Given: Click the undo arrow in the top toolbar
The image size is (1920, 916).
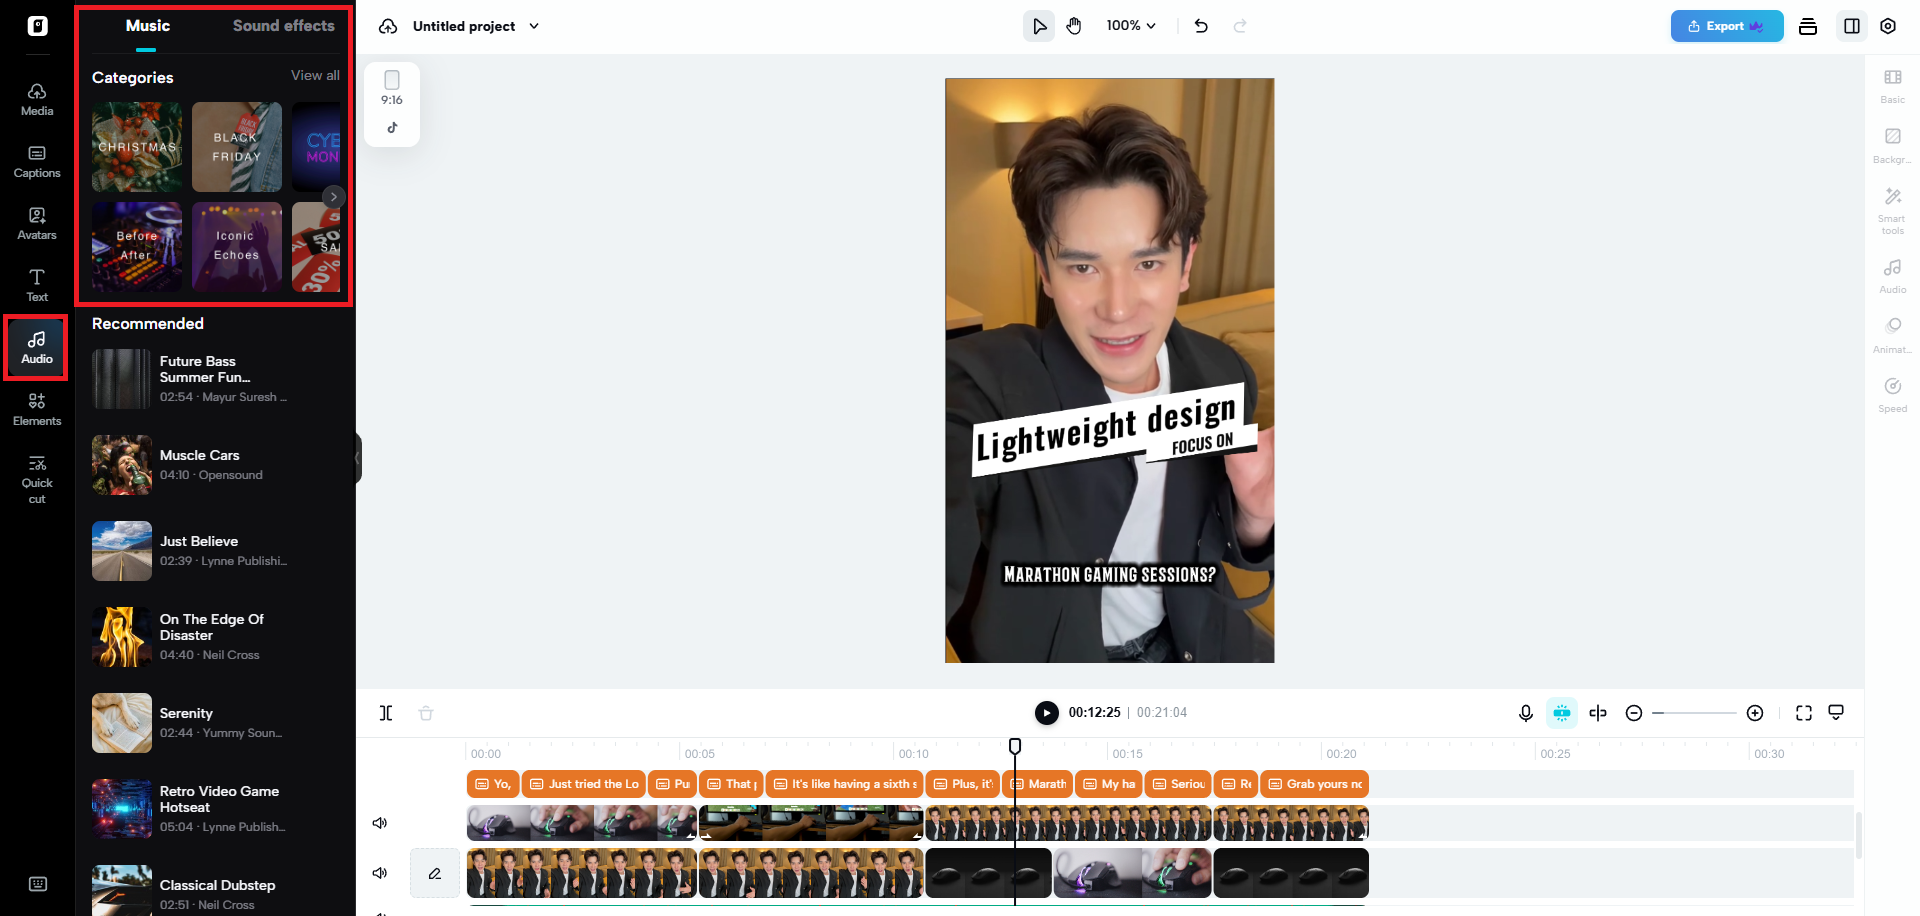Looking at the screenshot, I should 1201,26.
